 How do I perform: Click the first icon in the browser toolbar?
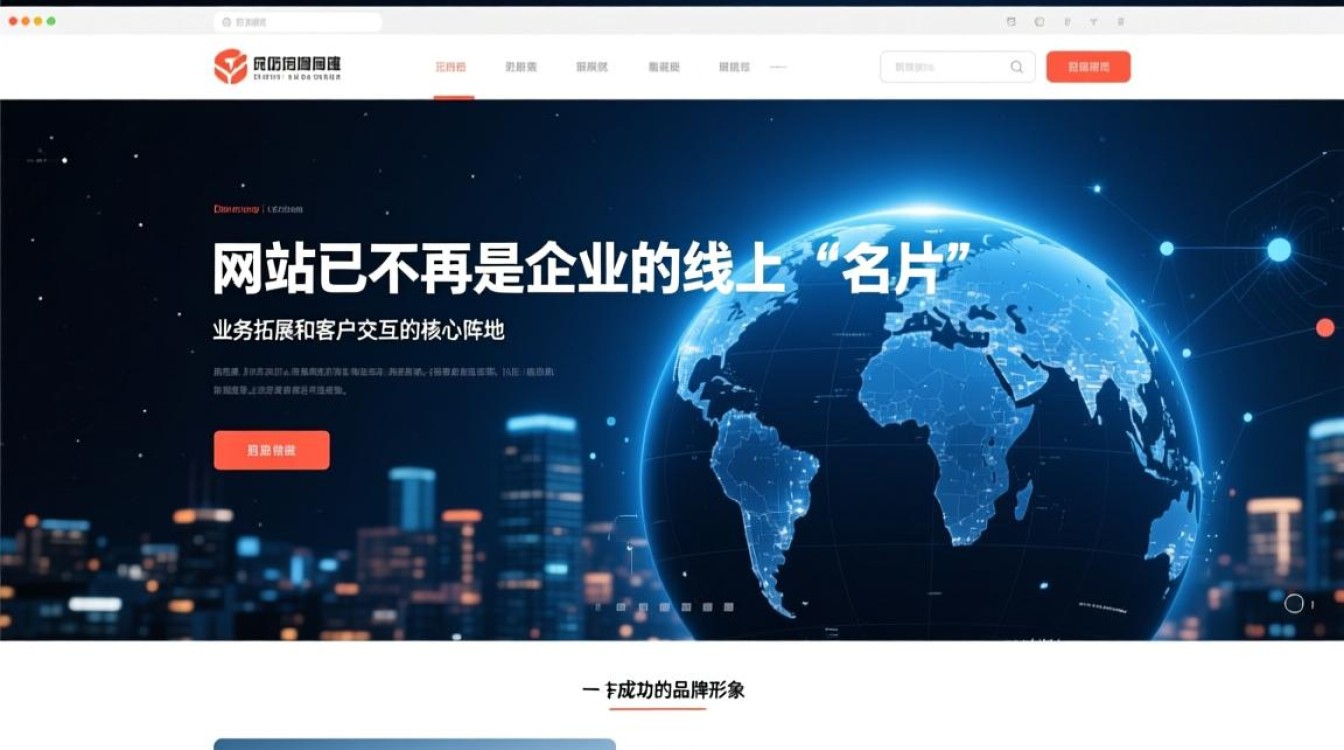tap(1011, 21)
